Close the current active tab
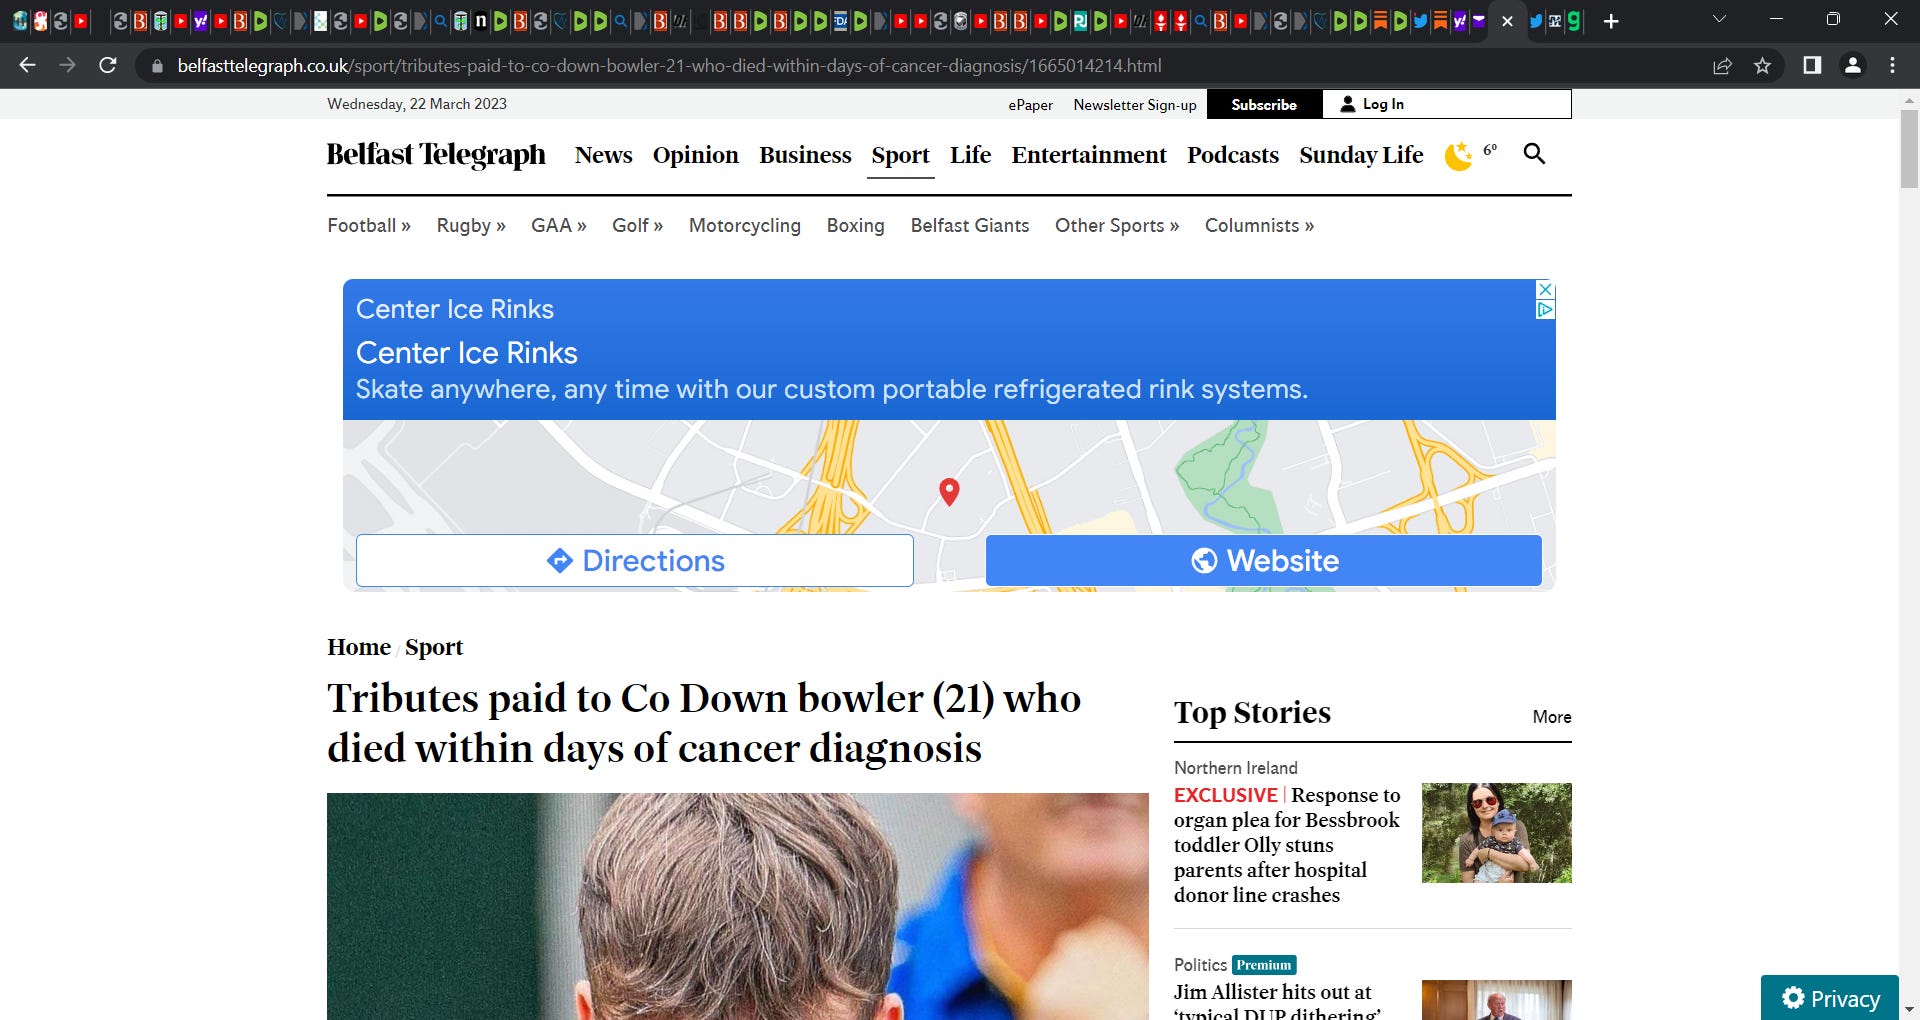 [1507, 21]
